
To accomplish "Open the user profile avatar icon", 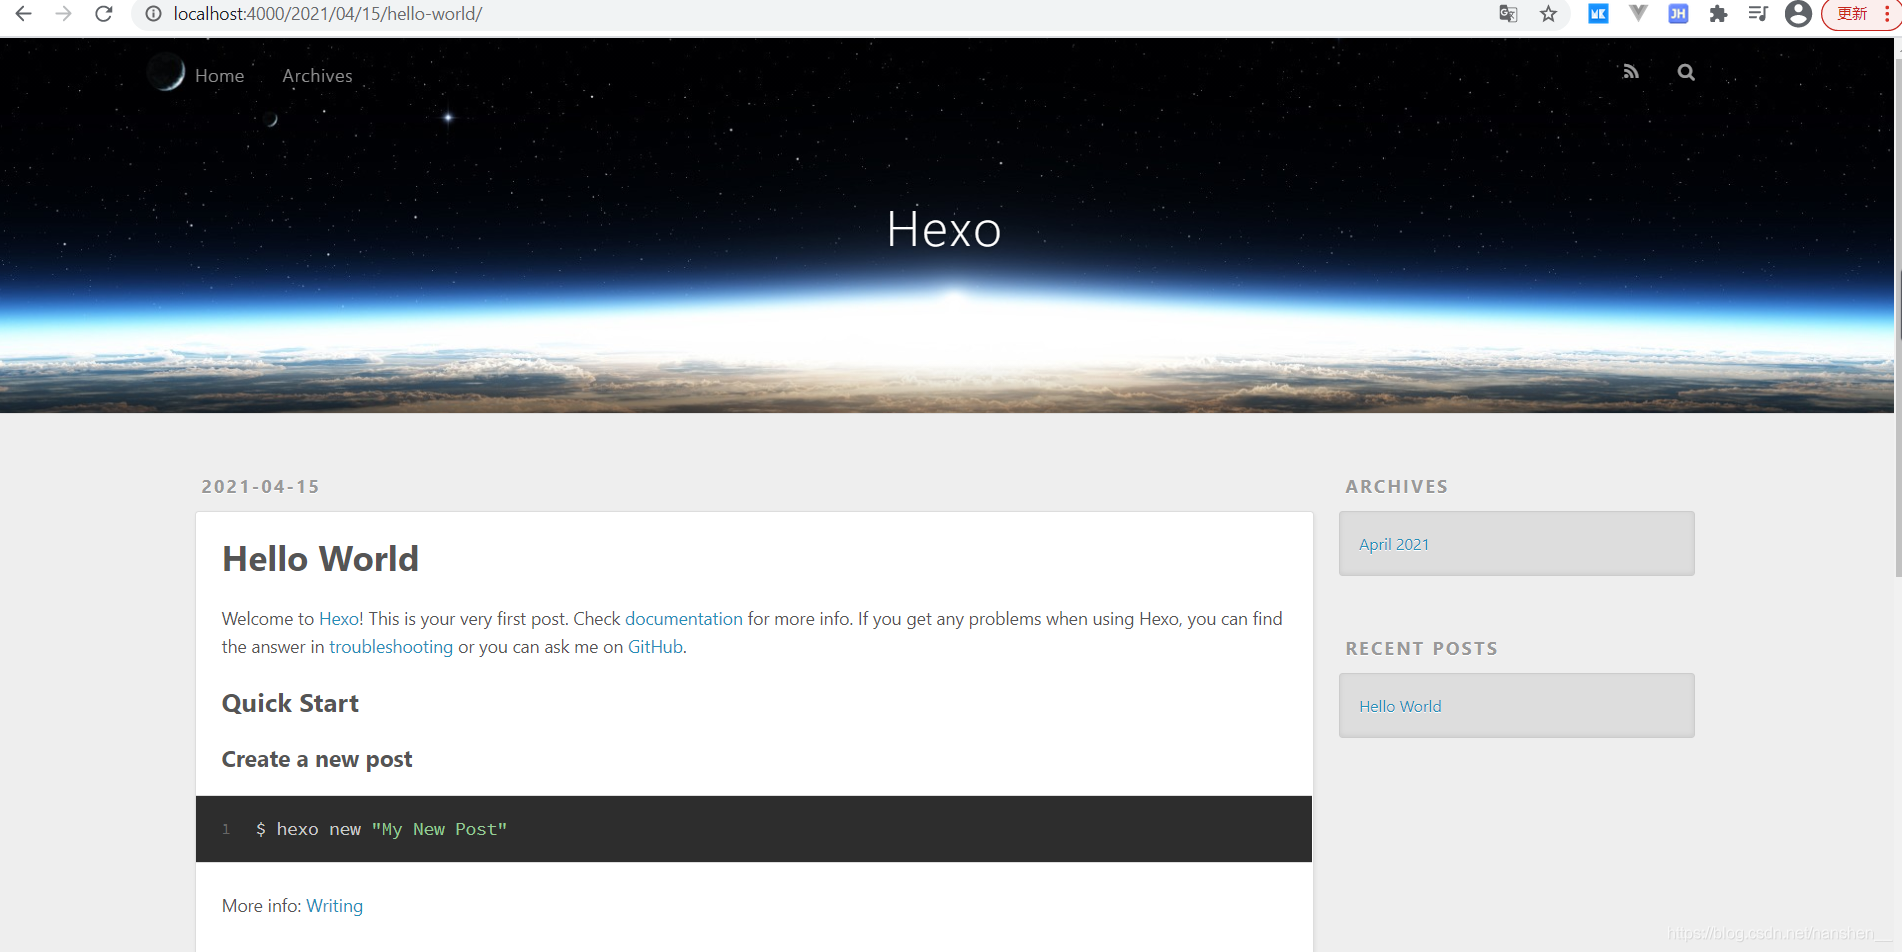I will coord(1798,14).
